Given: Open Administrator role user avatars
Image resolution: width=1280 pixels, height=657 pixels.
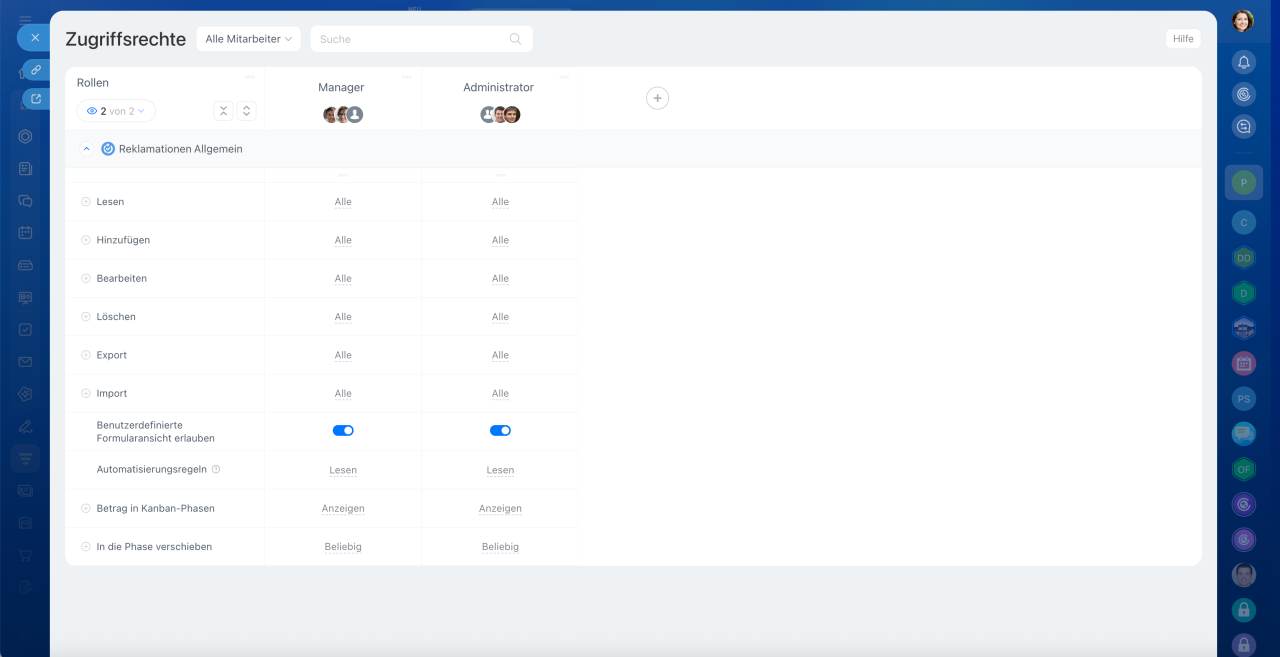Looking at the screenshot, I should pos(500,114).
